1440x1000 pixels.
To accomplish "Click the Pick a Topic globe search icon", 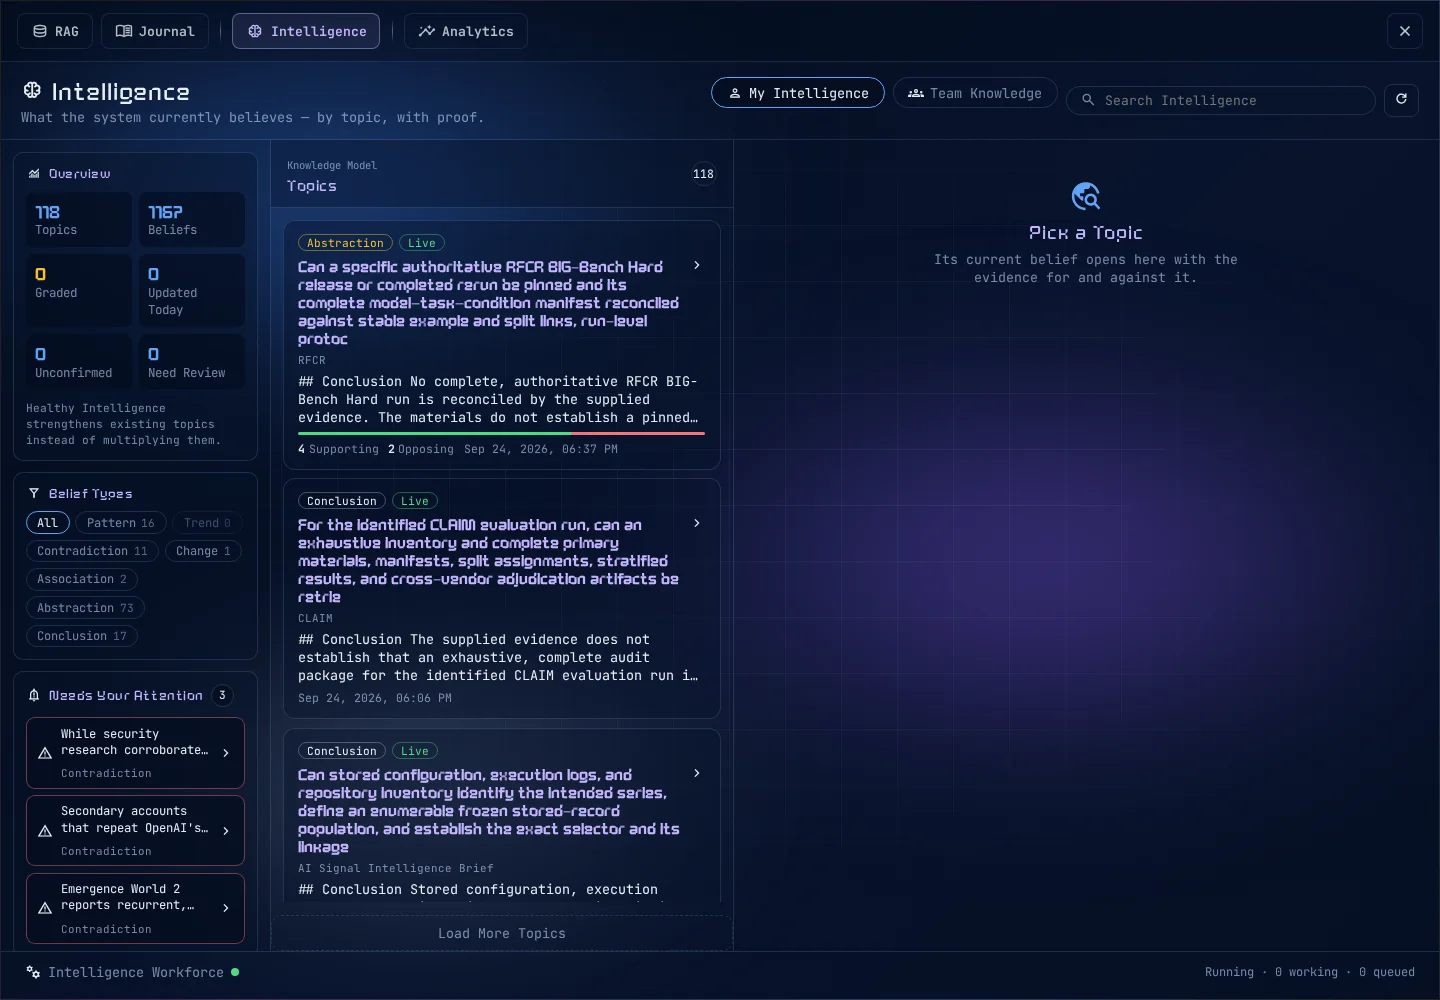I will 1086,196.
